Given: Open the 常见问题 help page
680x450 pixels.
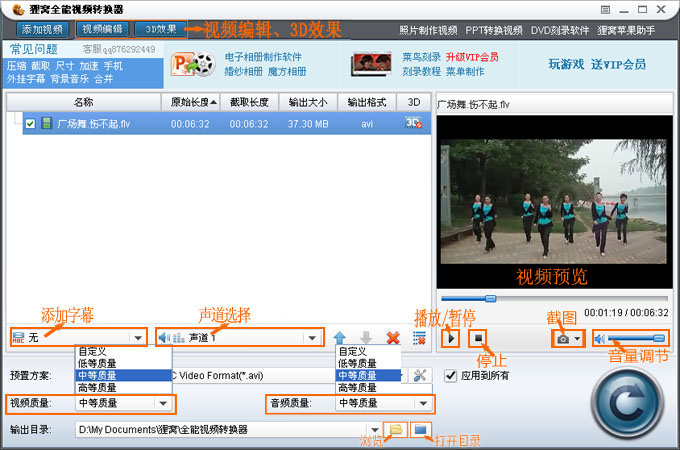Looking at the screenshot, I should [34, 49].
